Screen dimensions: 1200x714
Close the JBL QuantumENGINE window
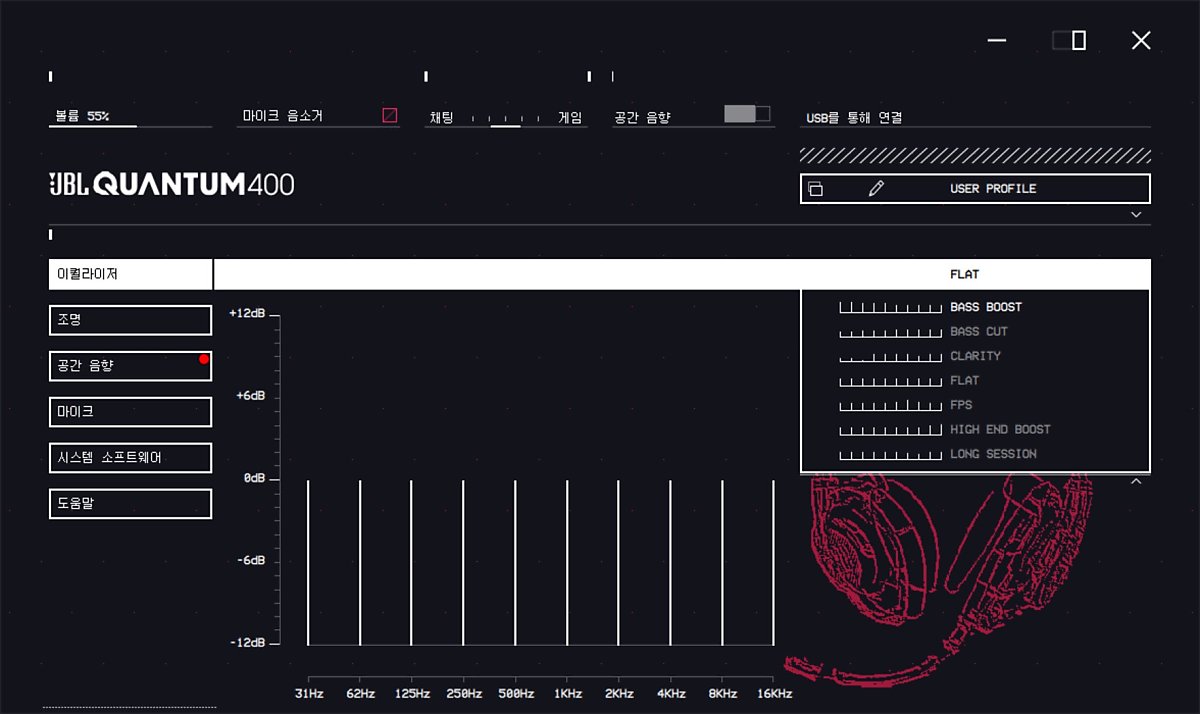pyautogui.click(x=1141, y=40)
